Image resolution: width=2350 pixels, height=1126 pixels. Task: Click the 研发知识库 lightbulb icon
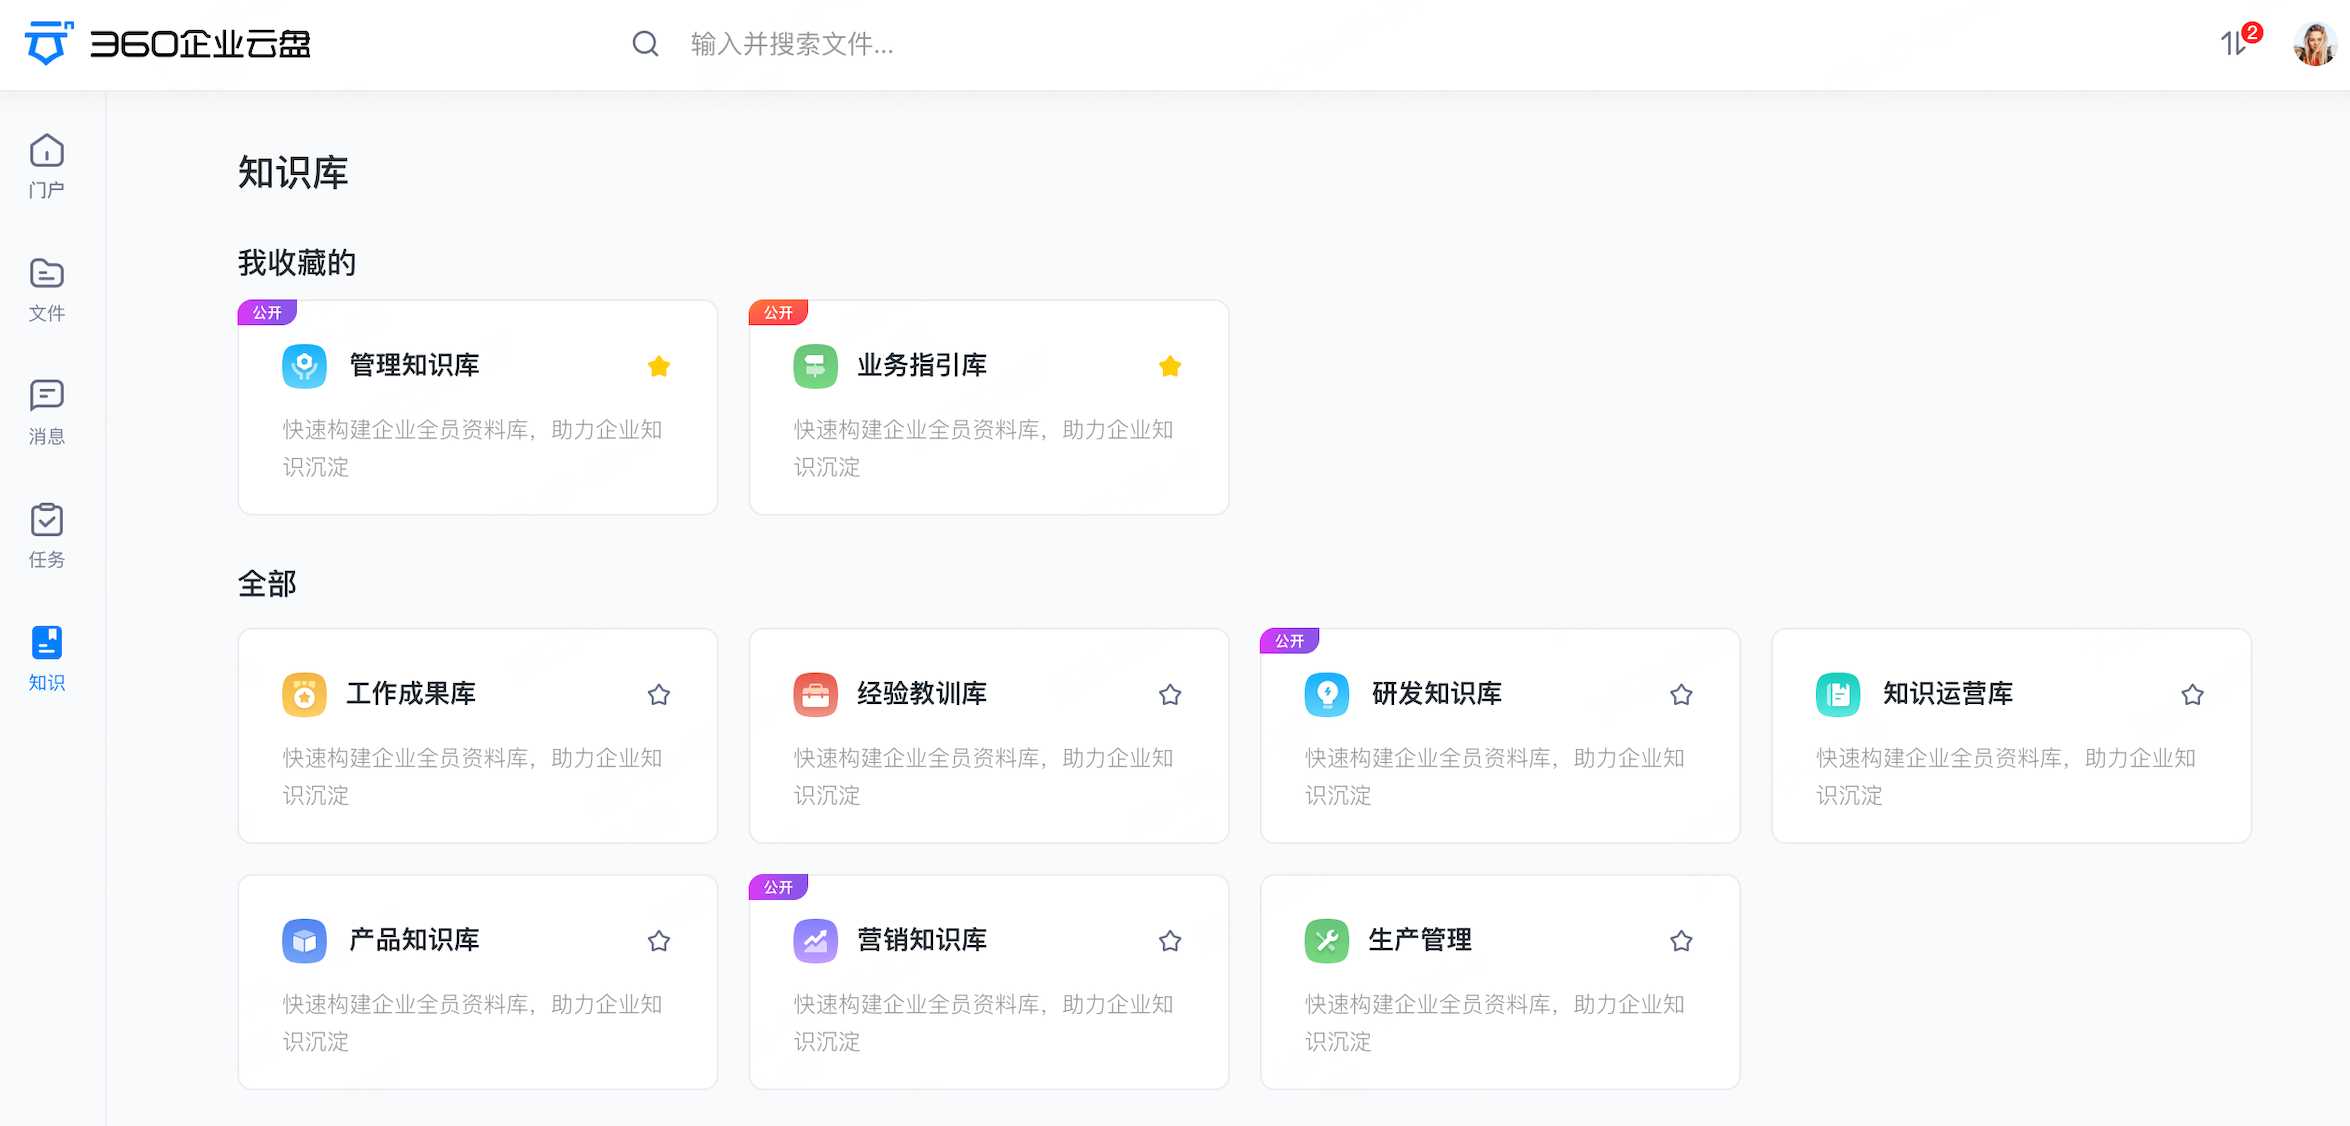tap(1326, 694)
